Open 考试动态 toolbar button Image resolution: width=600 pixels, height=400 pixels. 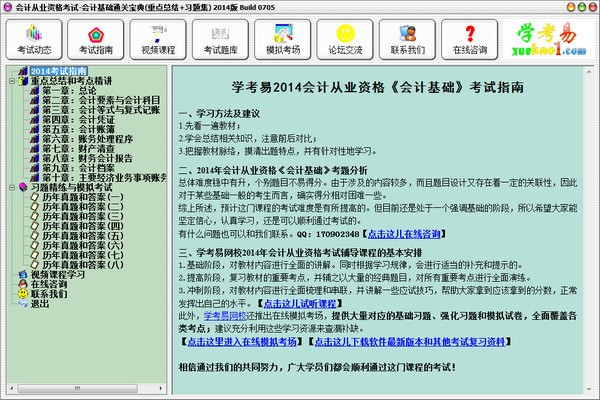[x=34, y=40]
